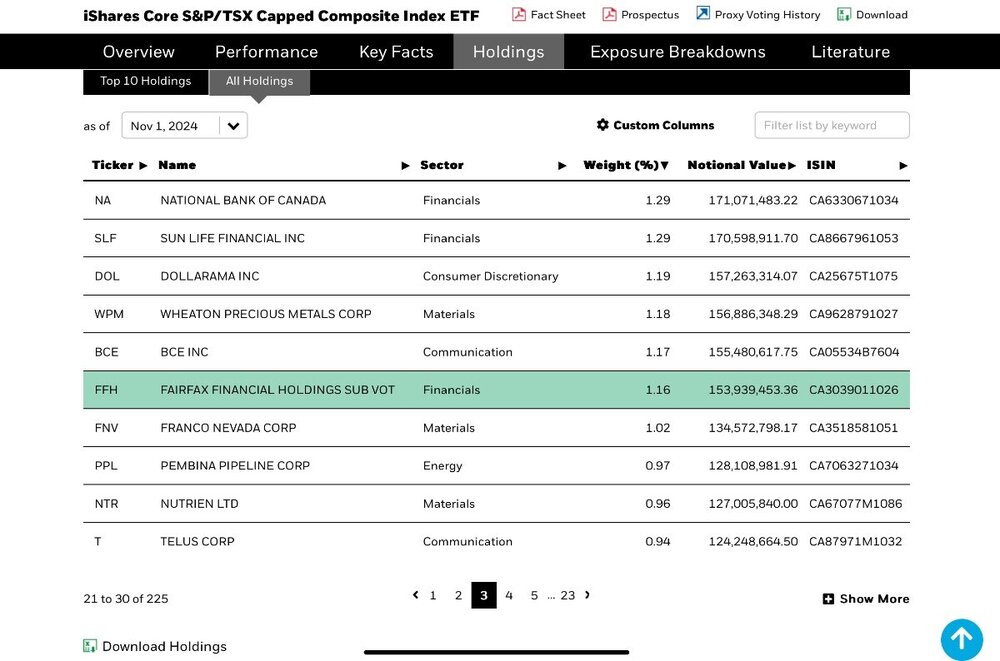Image resolution: width=1000 pixels, height=661 pixels.
Task: Sort by Sector column arrow
Action: 562,166
